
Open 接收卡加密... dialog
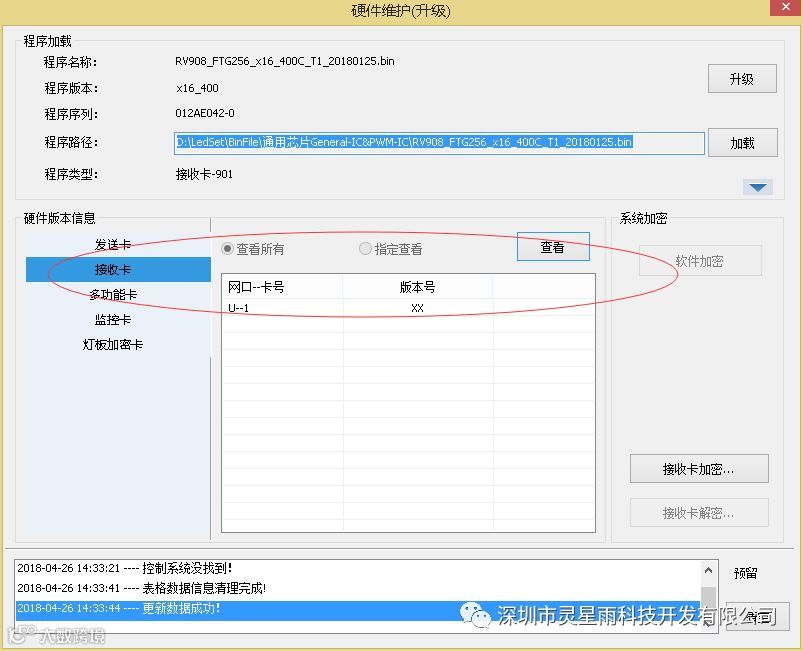[x=699, y=469]
